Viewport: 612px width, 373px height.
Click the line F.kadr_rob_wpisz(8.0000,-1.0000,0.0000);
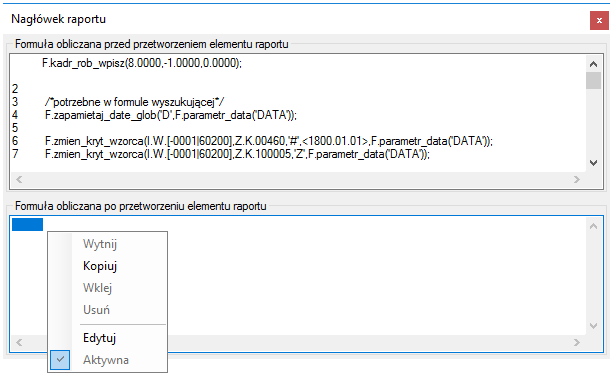pos(142,63)
